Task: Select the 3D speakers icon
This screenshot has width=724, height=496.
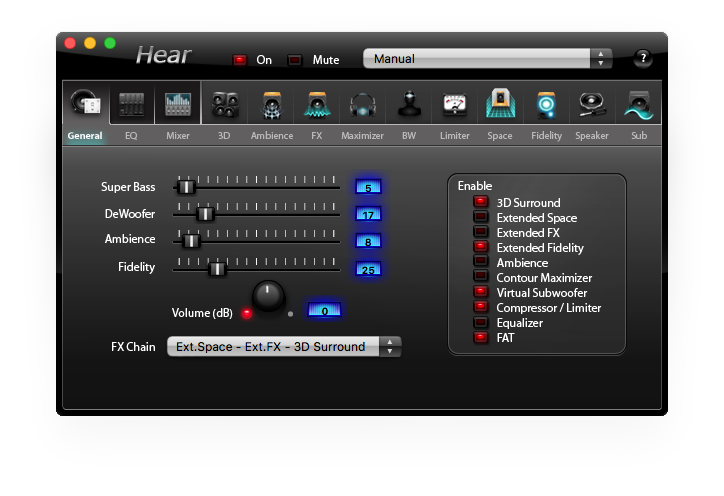Action: pos(225,104)
